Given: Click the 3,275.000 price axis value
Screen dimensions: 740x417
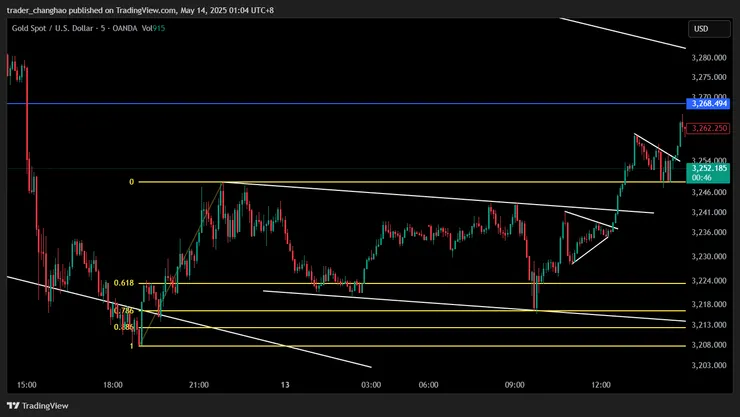Looking at the screenshot, I should [709, 77].
